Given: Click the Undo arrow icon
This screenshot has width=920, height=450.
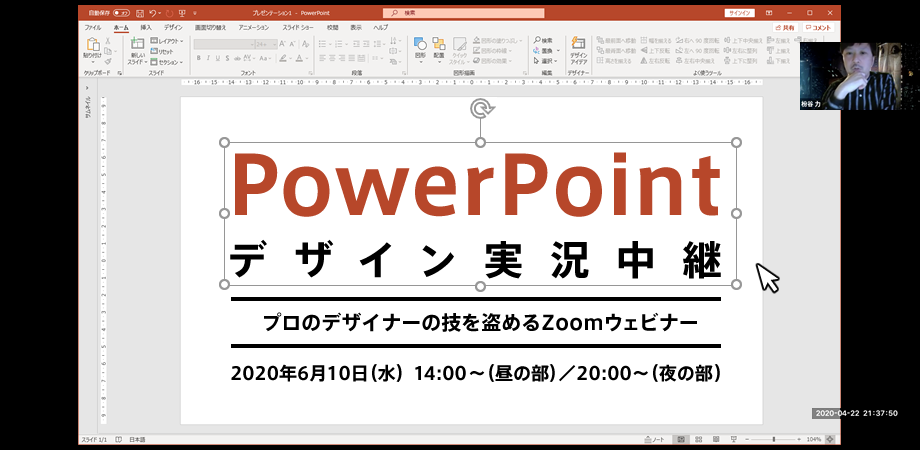Looking at the screenshot, I should (153, 12).
